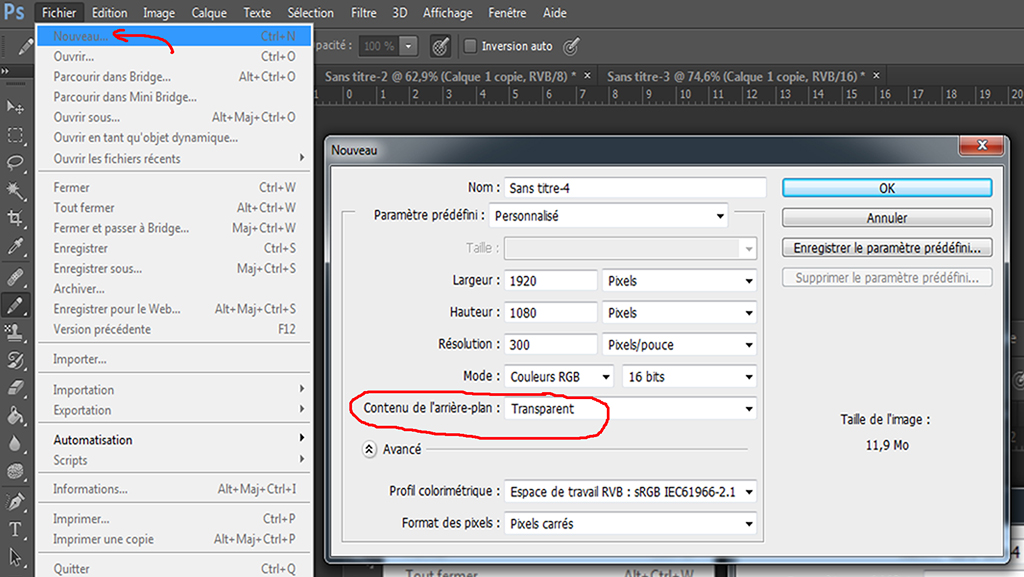The width and height of the screenshot is (1024, 577).
Task: Click the Annuler button
Action: point(887,218)
